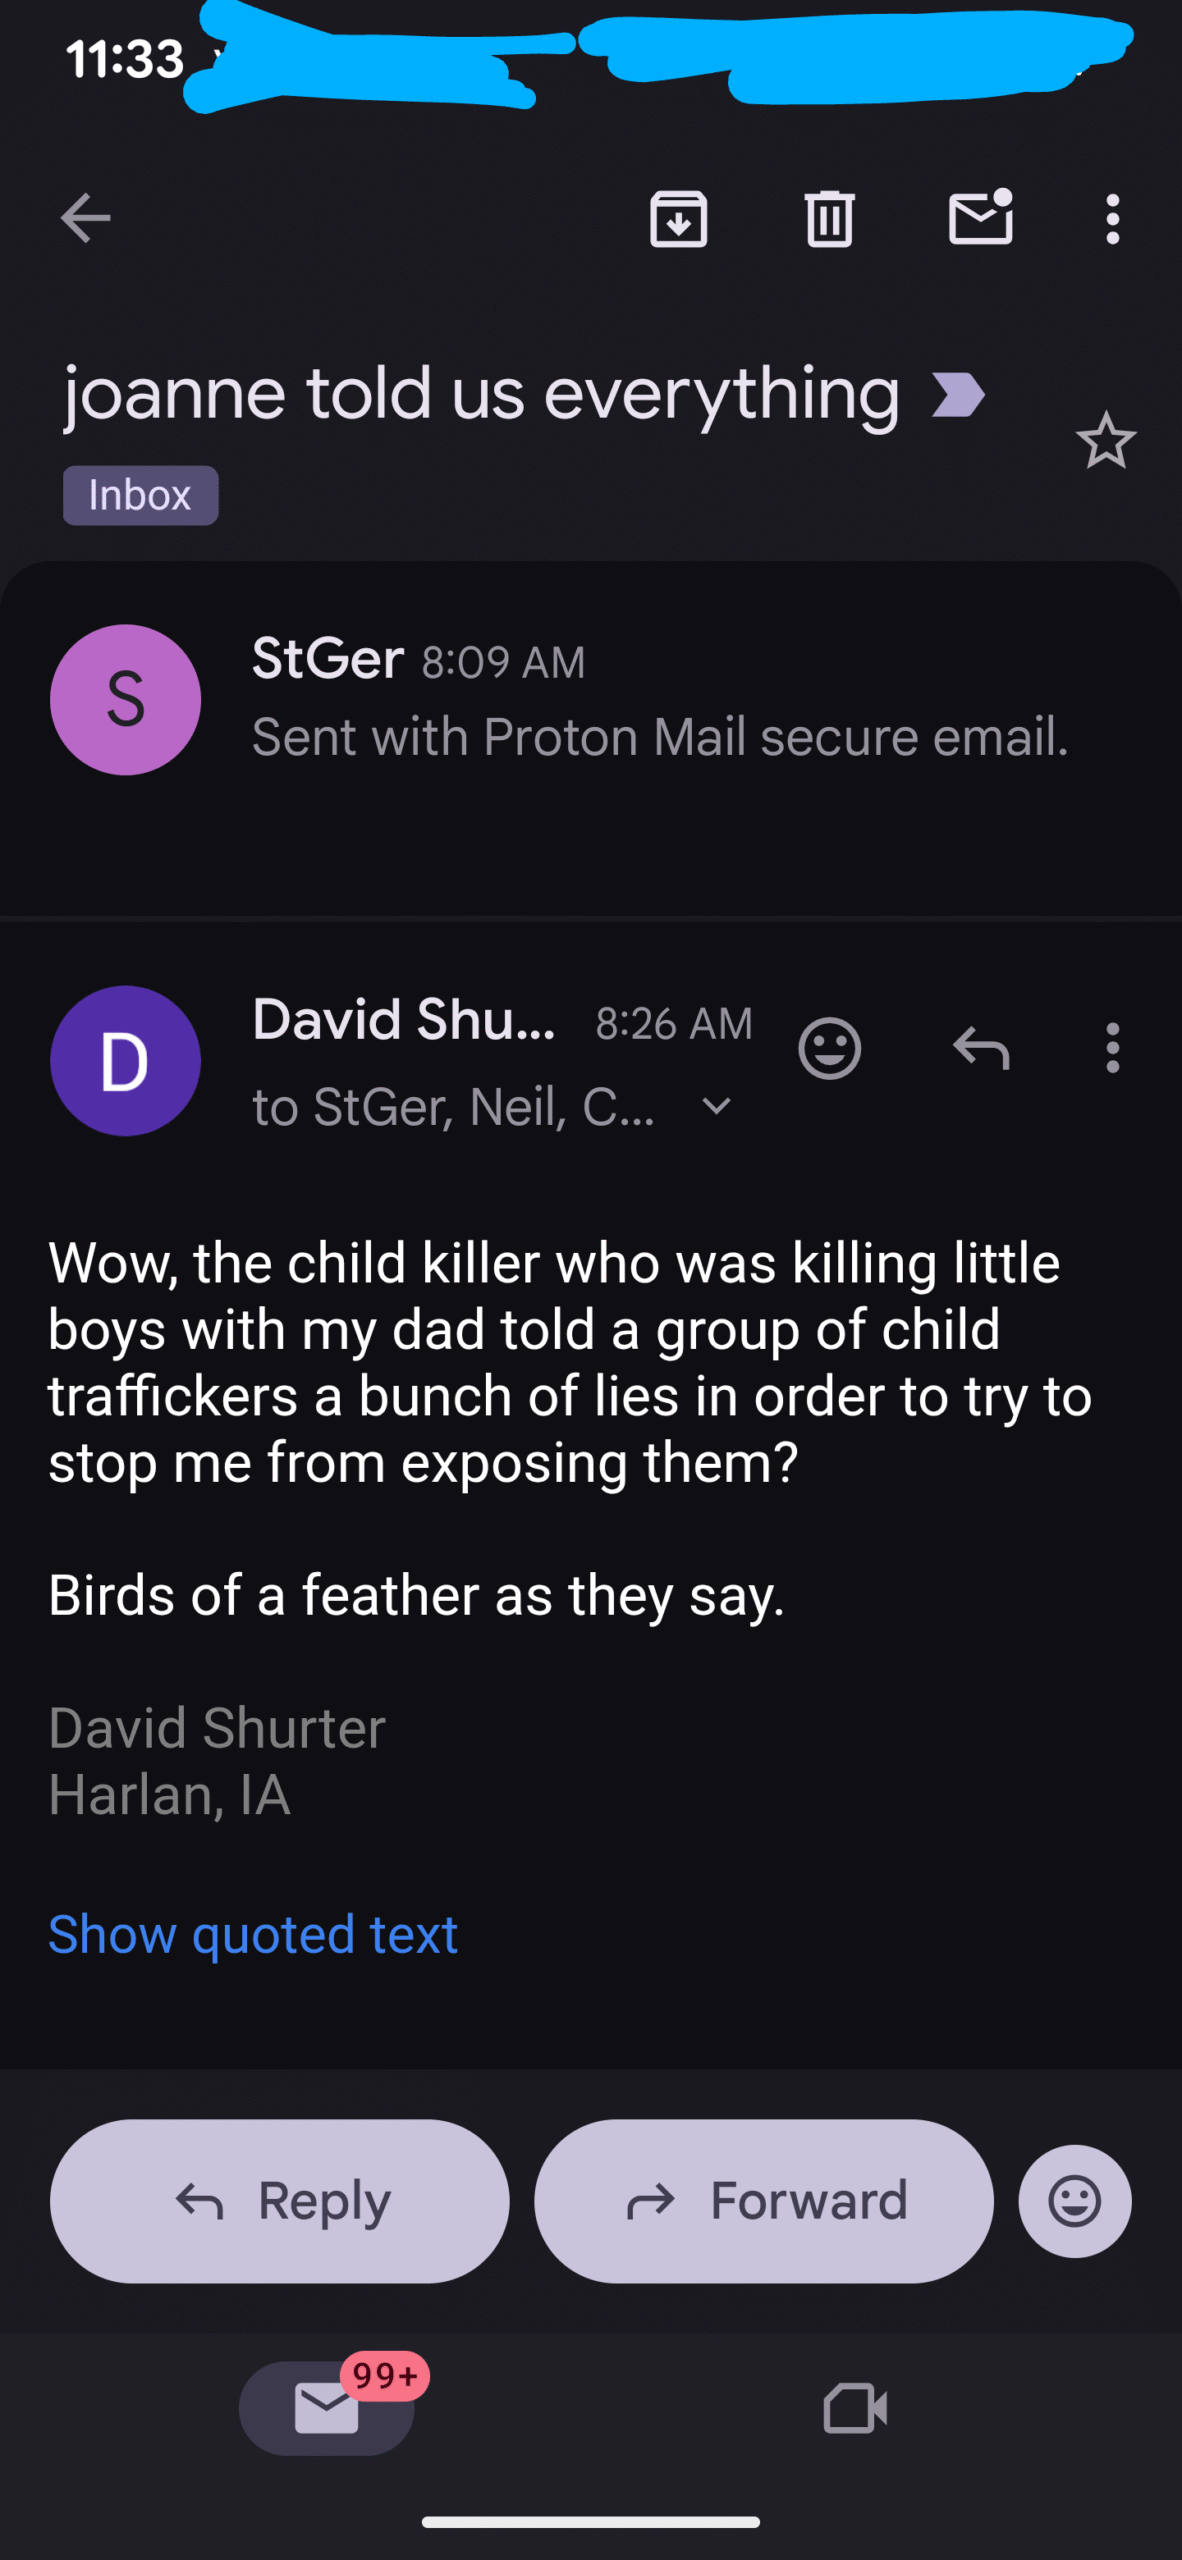Open David's message three-dot options

1112,1048
